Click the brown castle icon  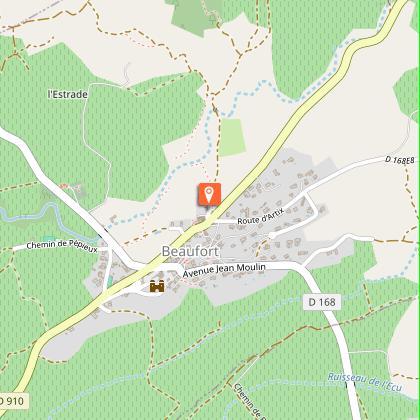(x=157, y=286)
